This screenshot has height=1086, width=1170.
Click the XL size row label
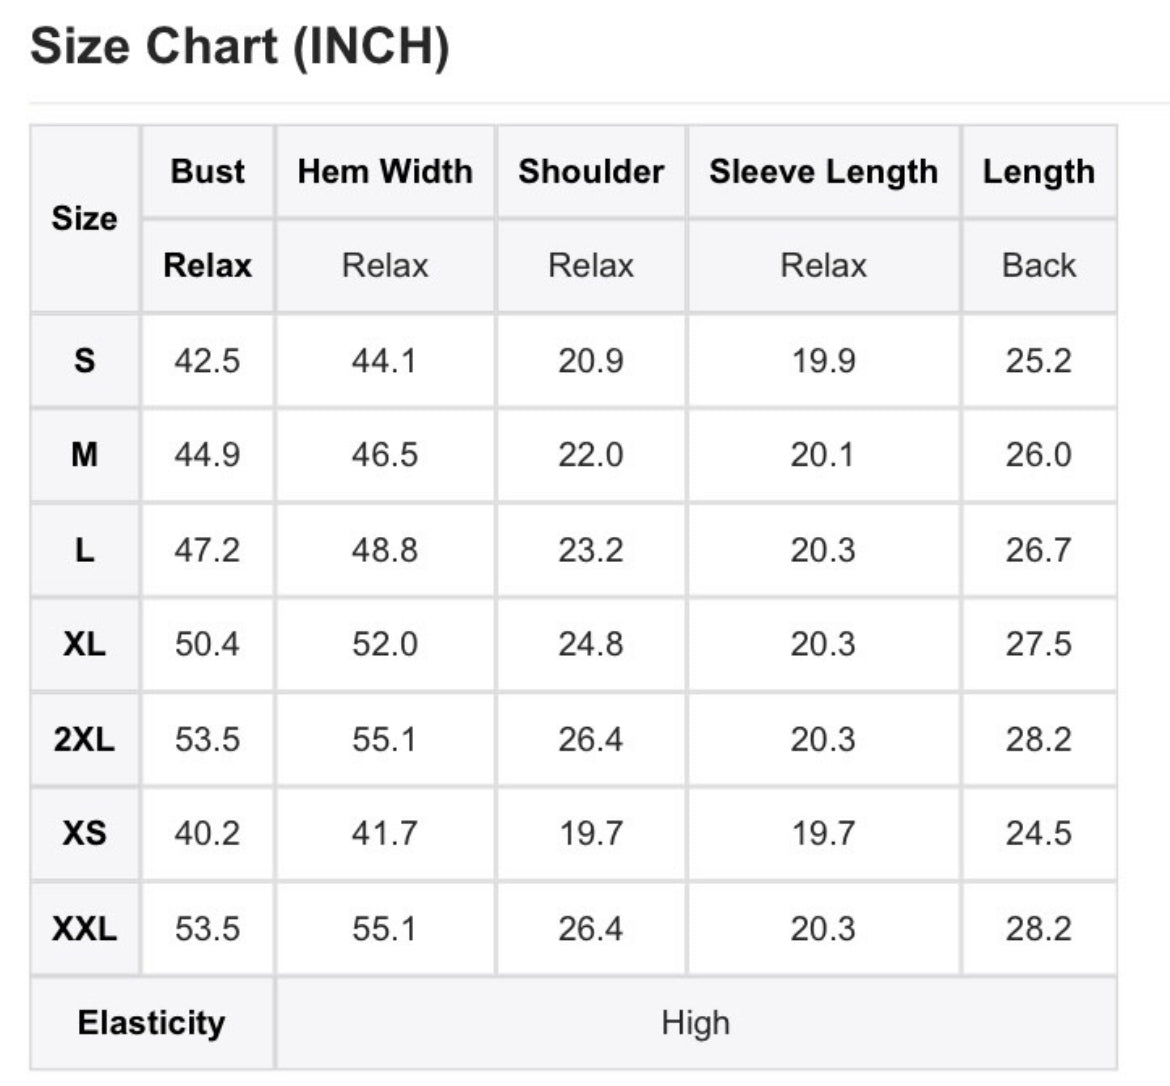(84, 644)
